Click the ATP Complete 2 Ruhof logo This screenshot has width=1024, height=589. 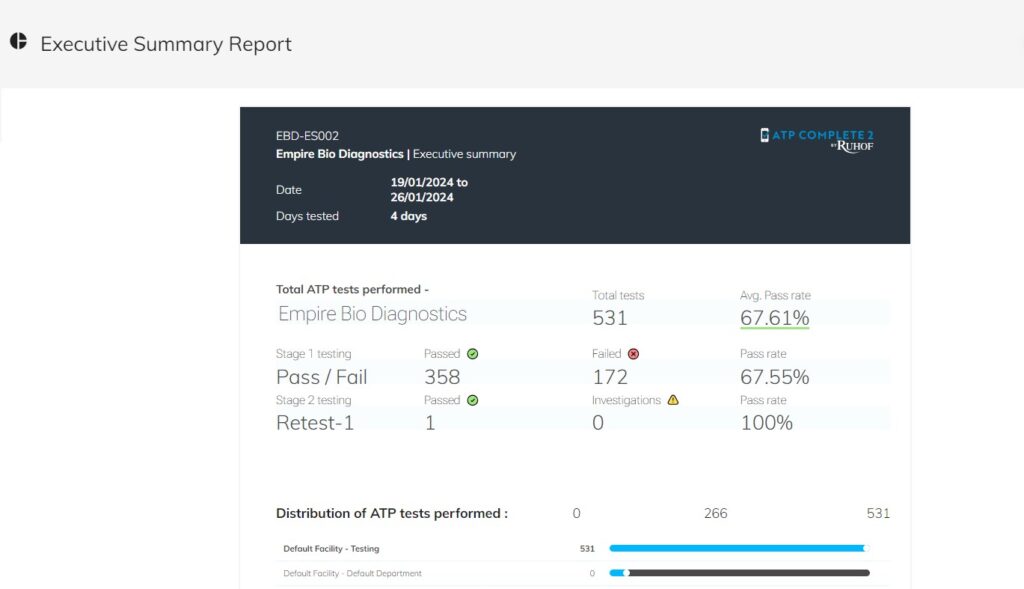817,140
